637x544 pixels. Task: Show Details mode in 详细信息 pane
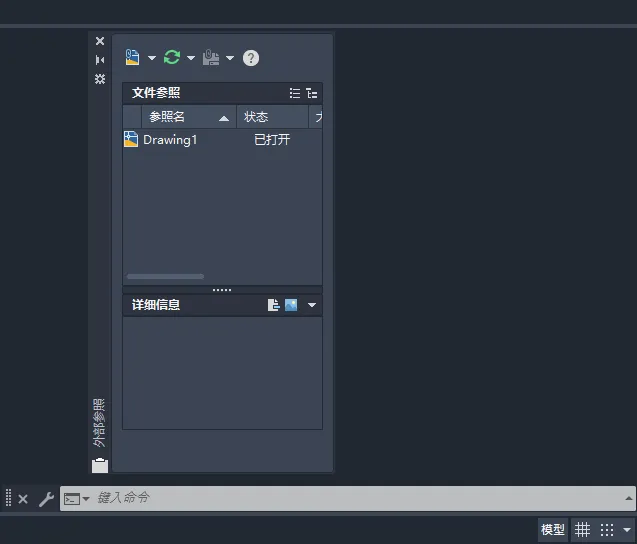273,305
